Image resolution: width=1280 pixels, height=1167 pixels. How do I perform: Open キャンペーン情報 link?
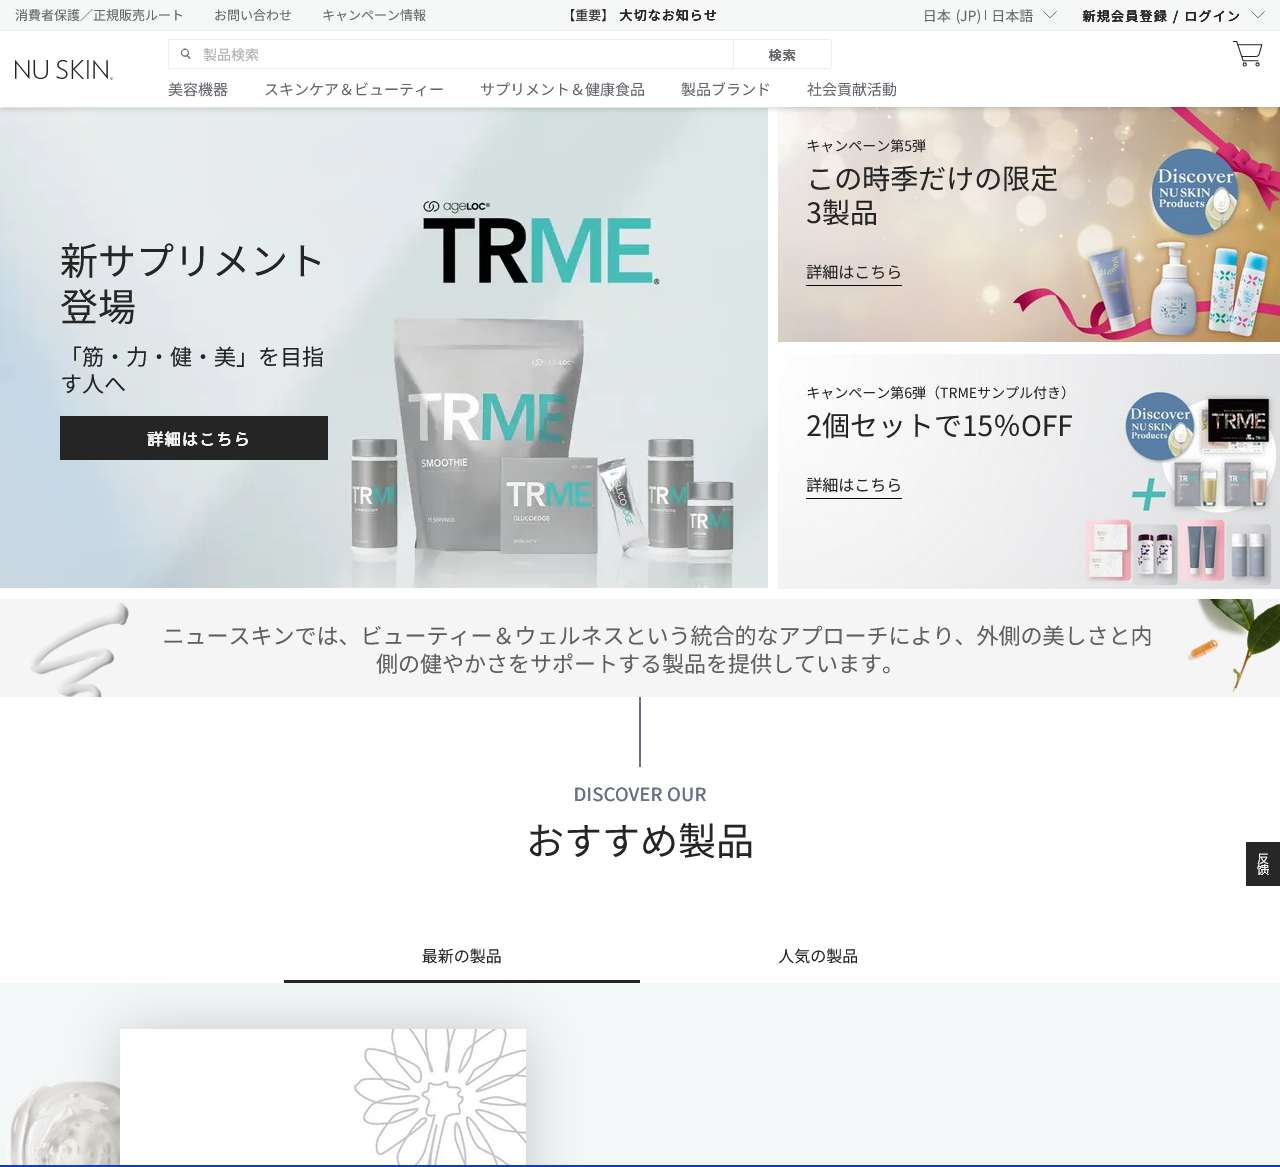[x=374, y=15]
